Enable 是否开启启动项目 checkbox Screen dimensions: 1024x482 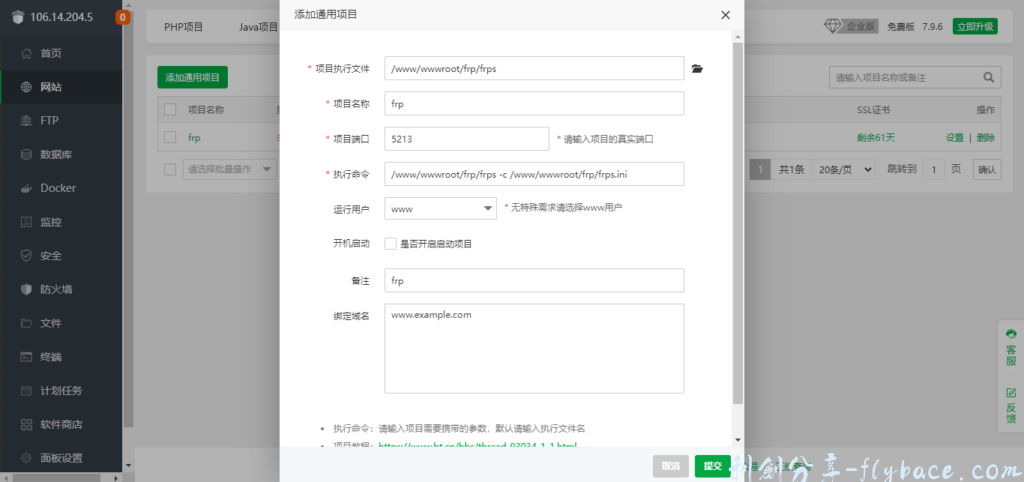point(391,244)
